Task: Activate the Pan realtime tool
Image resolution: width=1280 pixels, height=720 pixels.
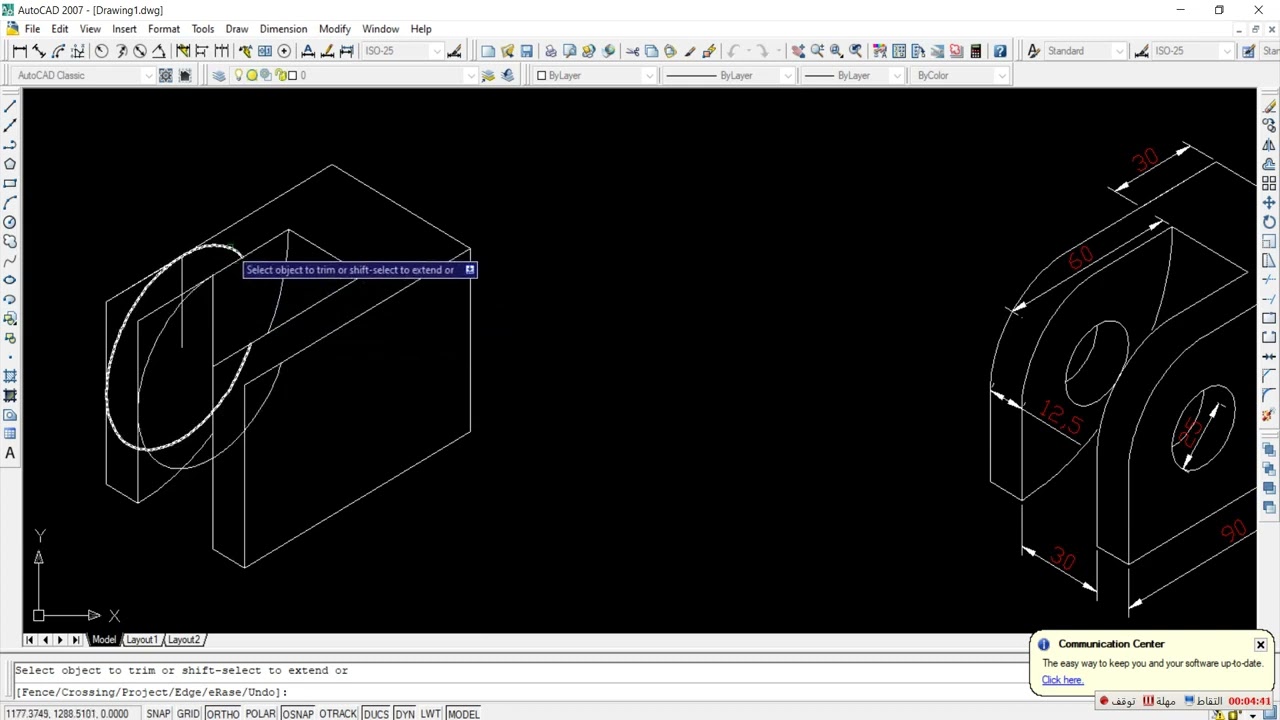Action: coord(798,51)
